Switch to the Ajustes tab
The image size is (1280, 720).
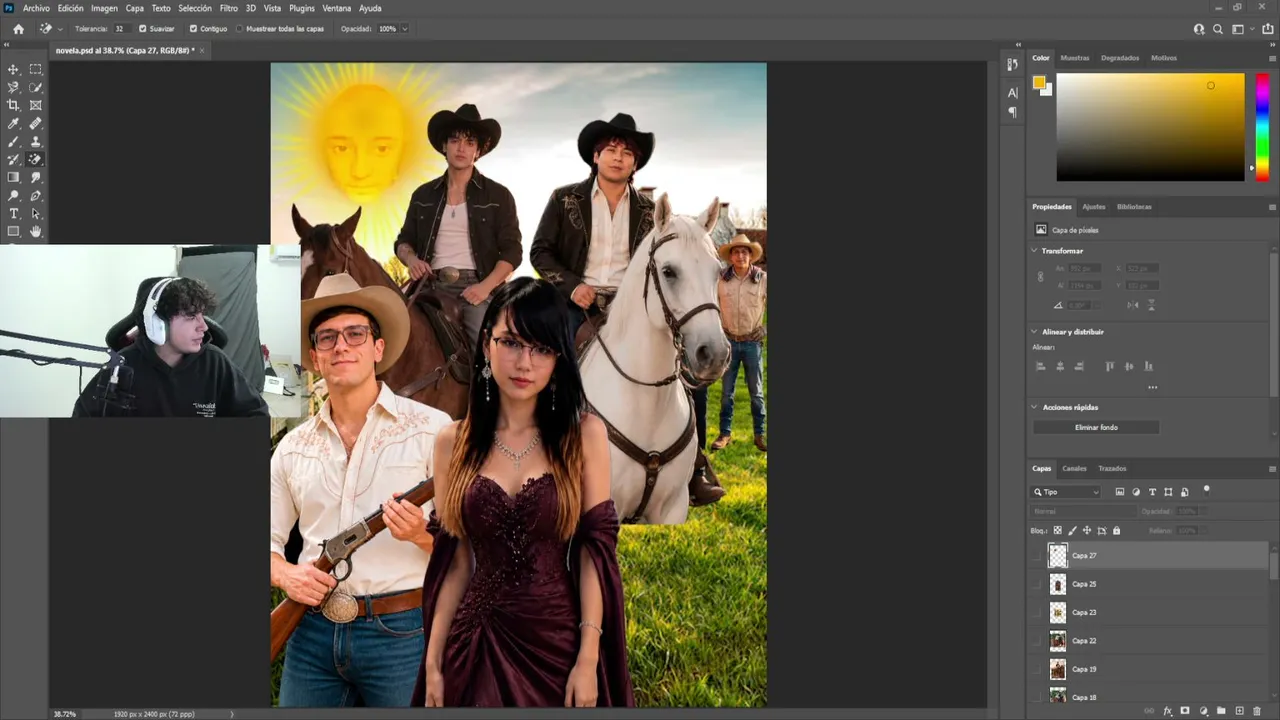point(1094,207)
